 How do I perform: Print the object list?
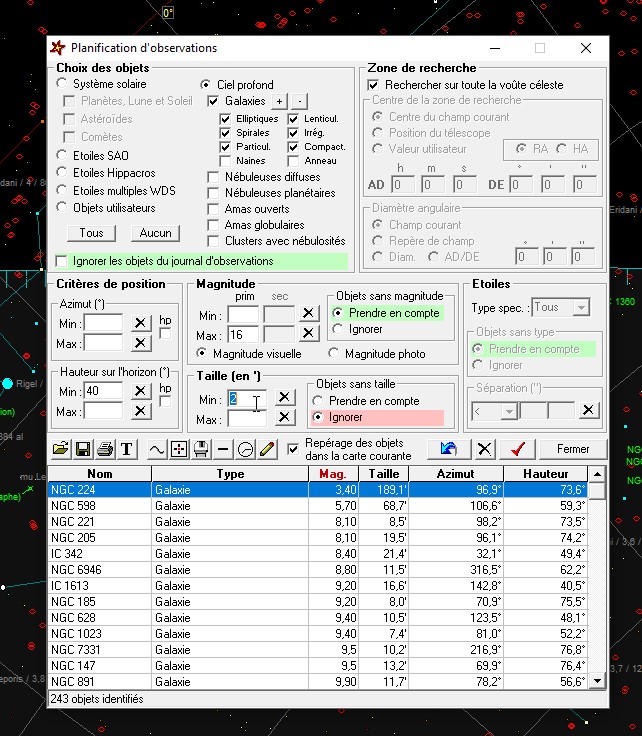click(x=105, y=449)
